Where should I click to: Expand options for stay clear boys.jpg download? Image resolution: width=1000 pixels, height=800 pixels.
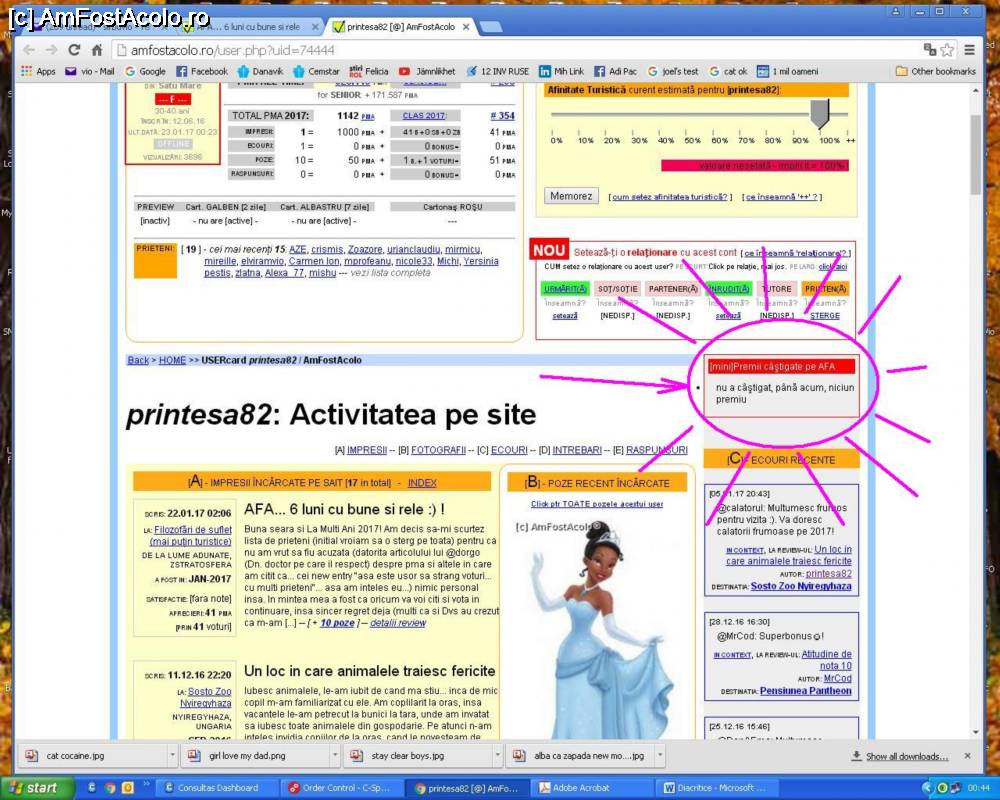point(497,755)
